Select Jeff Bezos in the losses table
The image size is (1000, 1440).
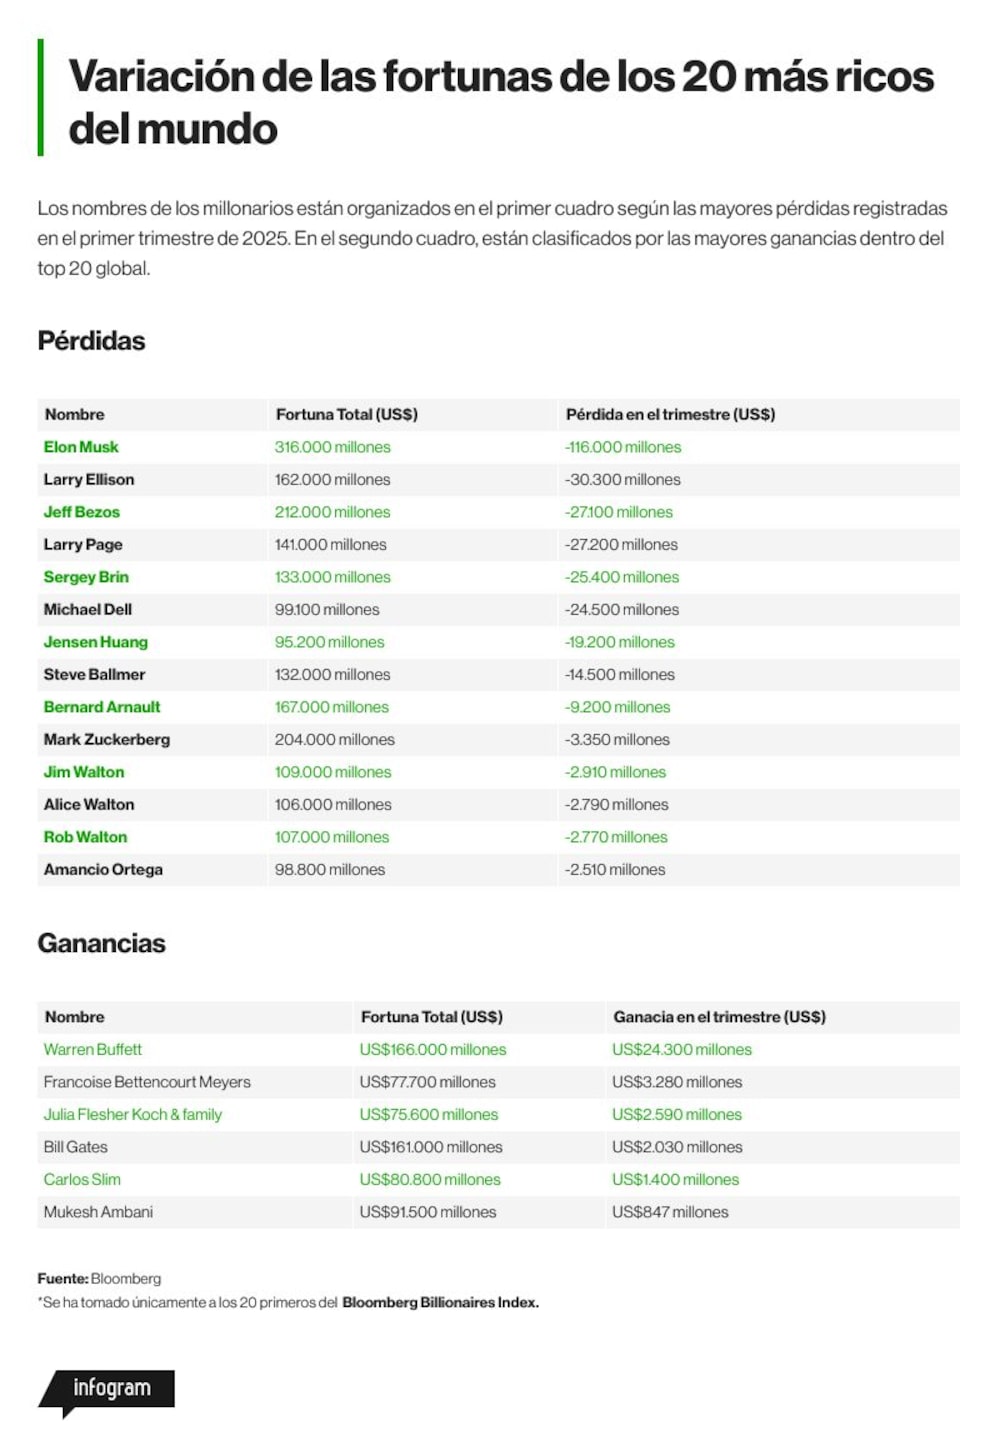point(82,512)
